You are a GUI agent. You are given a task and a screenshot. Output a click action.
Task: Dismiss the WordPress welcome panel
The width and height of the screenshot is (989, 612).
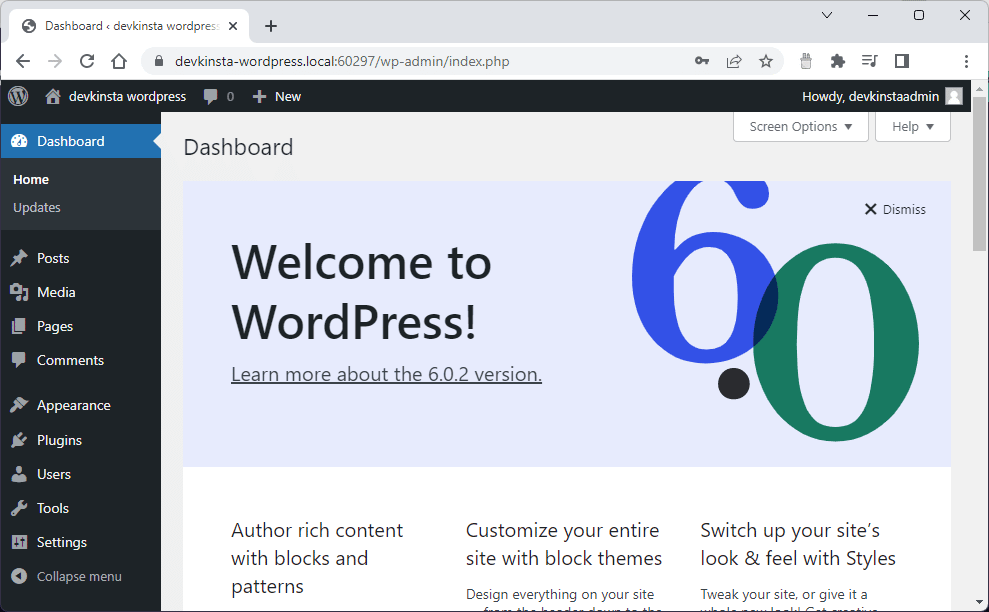(894, 209)
